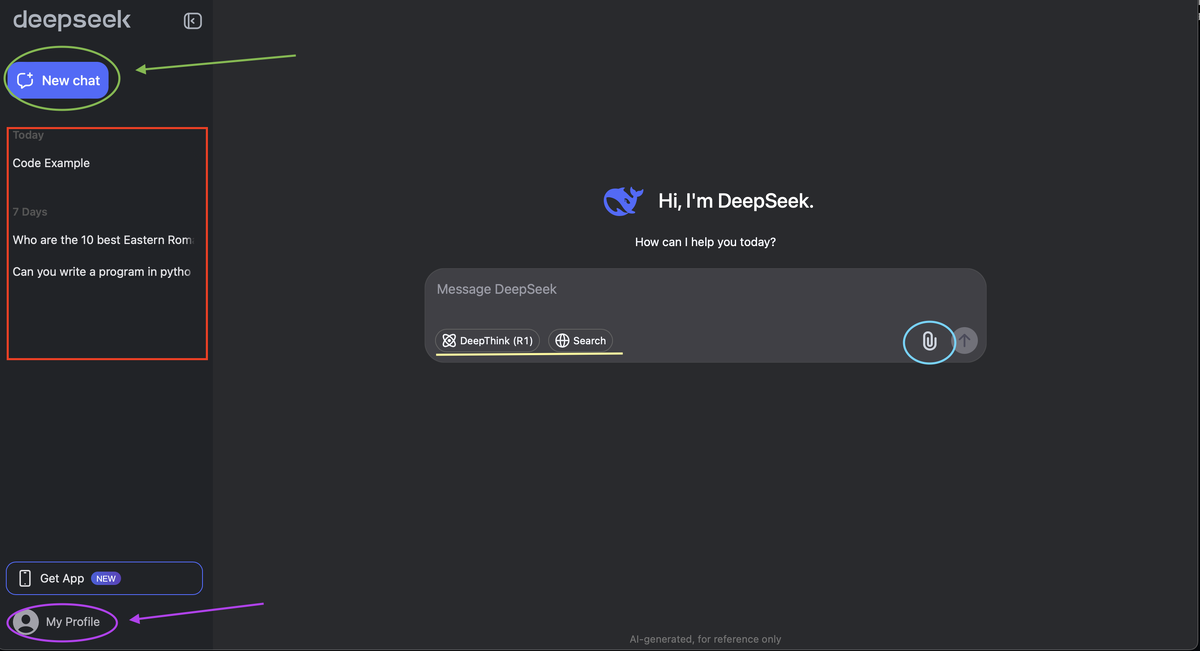Send the message with the arrow button

point(964,341)
